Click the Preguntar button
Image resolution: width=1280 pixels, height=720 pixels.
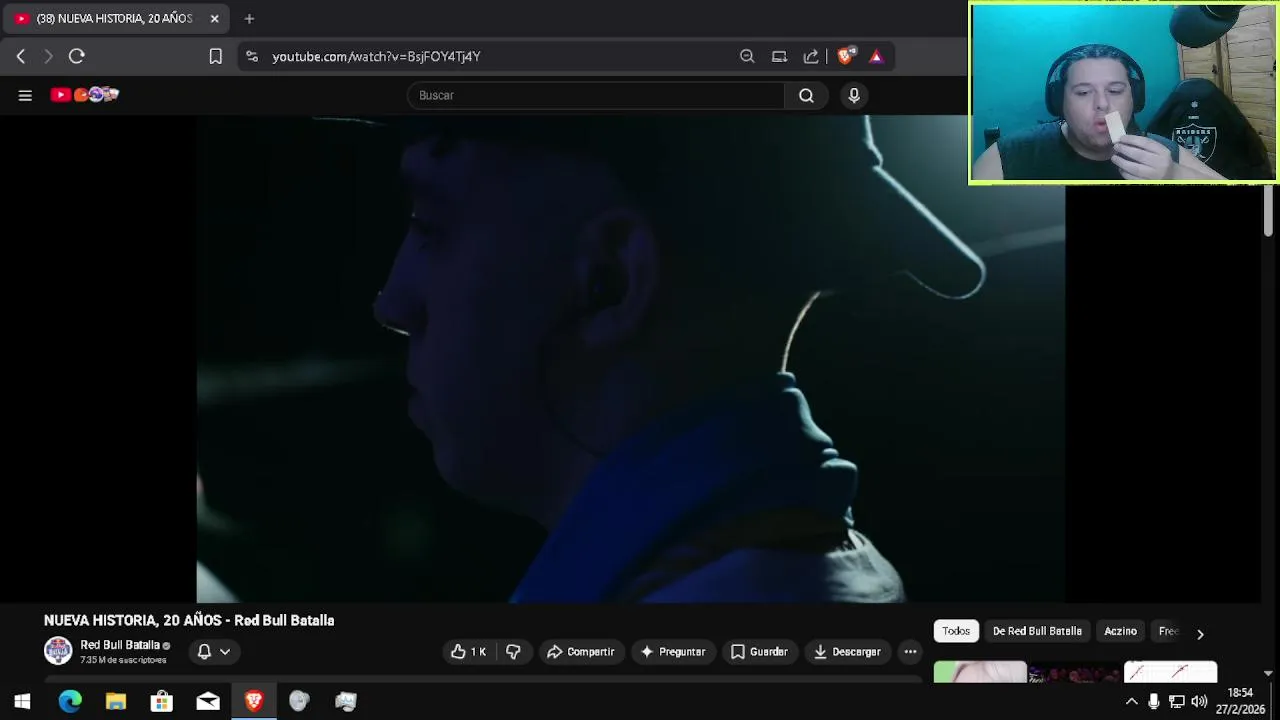point(673,652)
